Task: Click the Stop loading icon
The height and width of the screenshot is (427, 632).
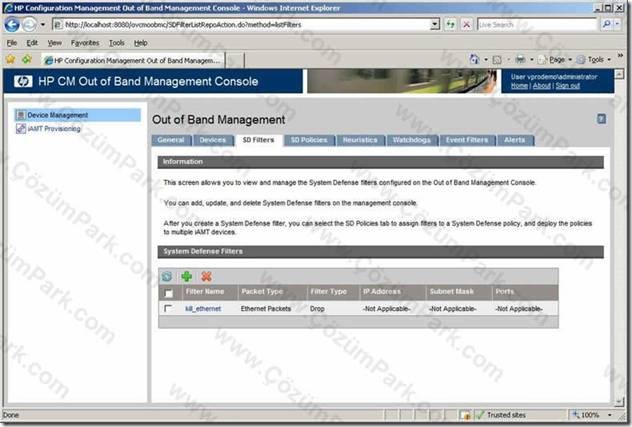Action: tap(466, 25)
